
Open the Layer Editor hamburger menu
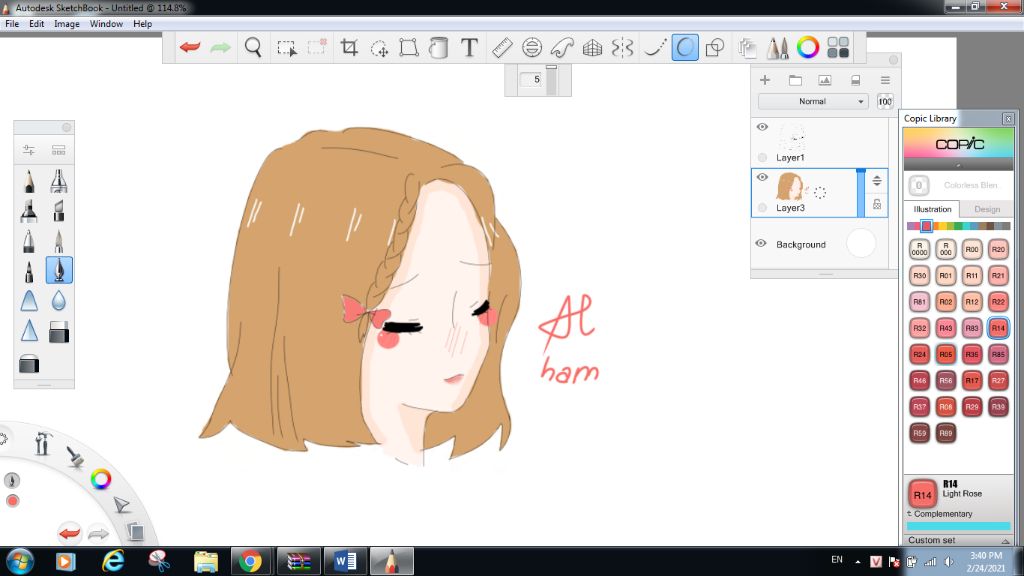885,80
